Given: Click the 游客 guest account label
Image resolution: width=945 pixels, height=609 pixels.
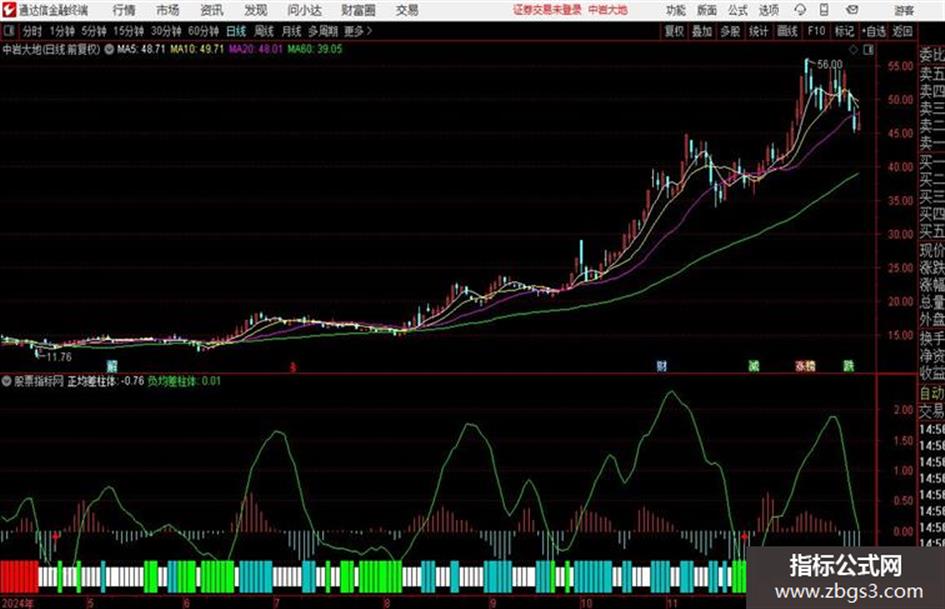Looking at the screenshot, I should (904, 10).
